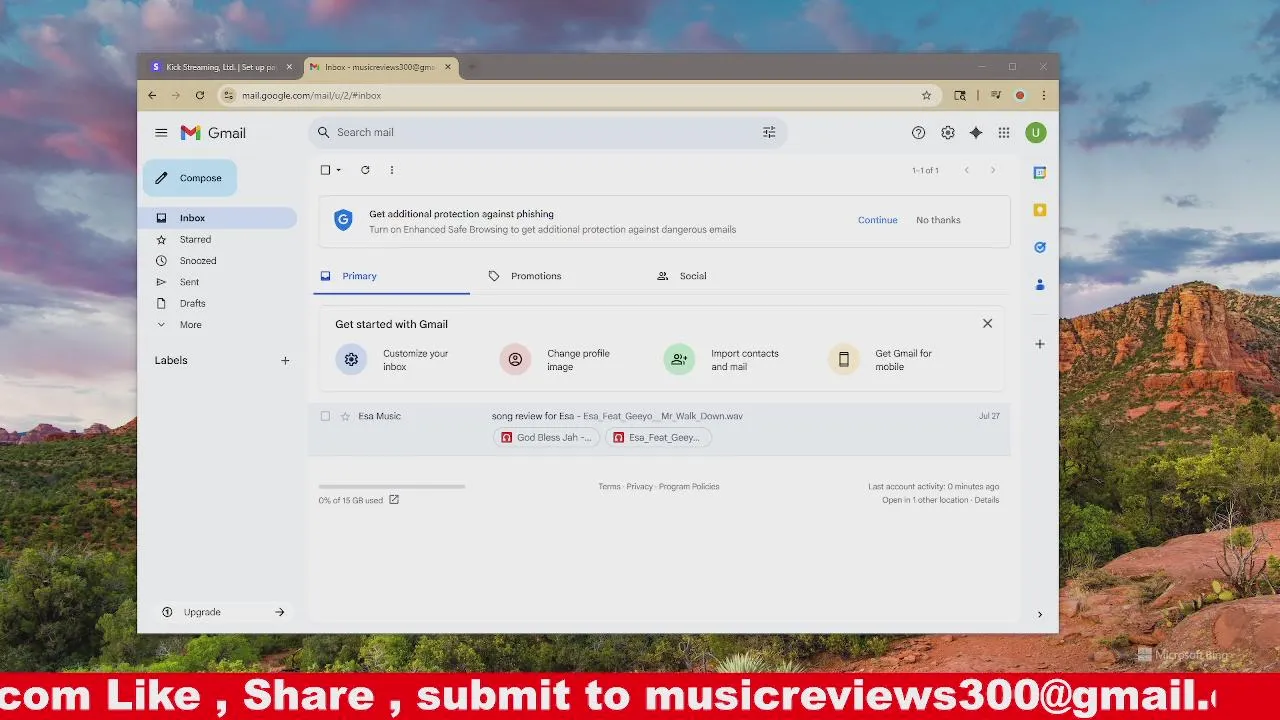Viewport: 1280px width, 720px height.
Task: Open the Gemini sparkle icon
Action: pos(975,133)
